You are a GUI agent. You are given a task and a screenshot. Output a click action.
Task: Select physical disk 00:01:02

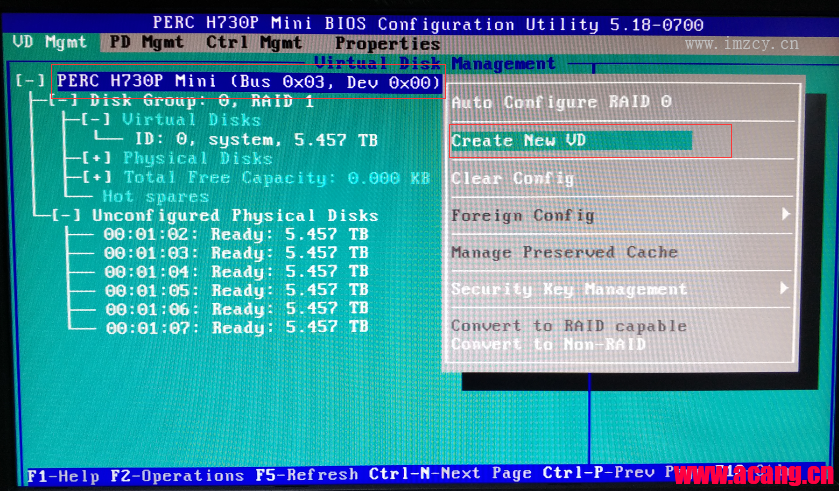tap(236, 234)
